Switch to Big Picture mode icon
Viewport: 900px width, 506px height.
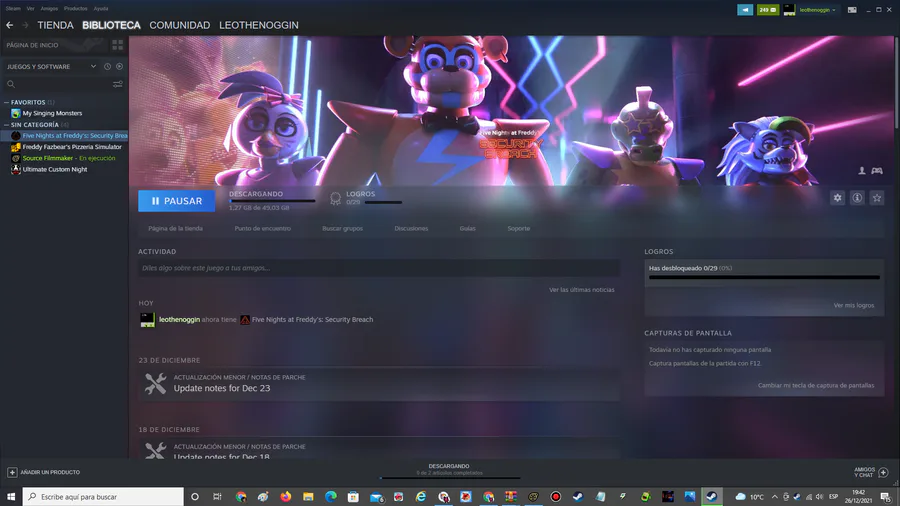coord(852,10)
